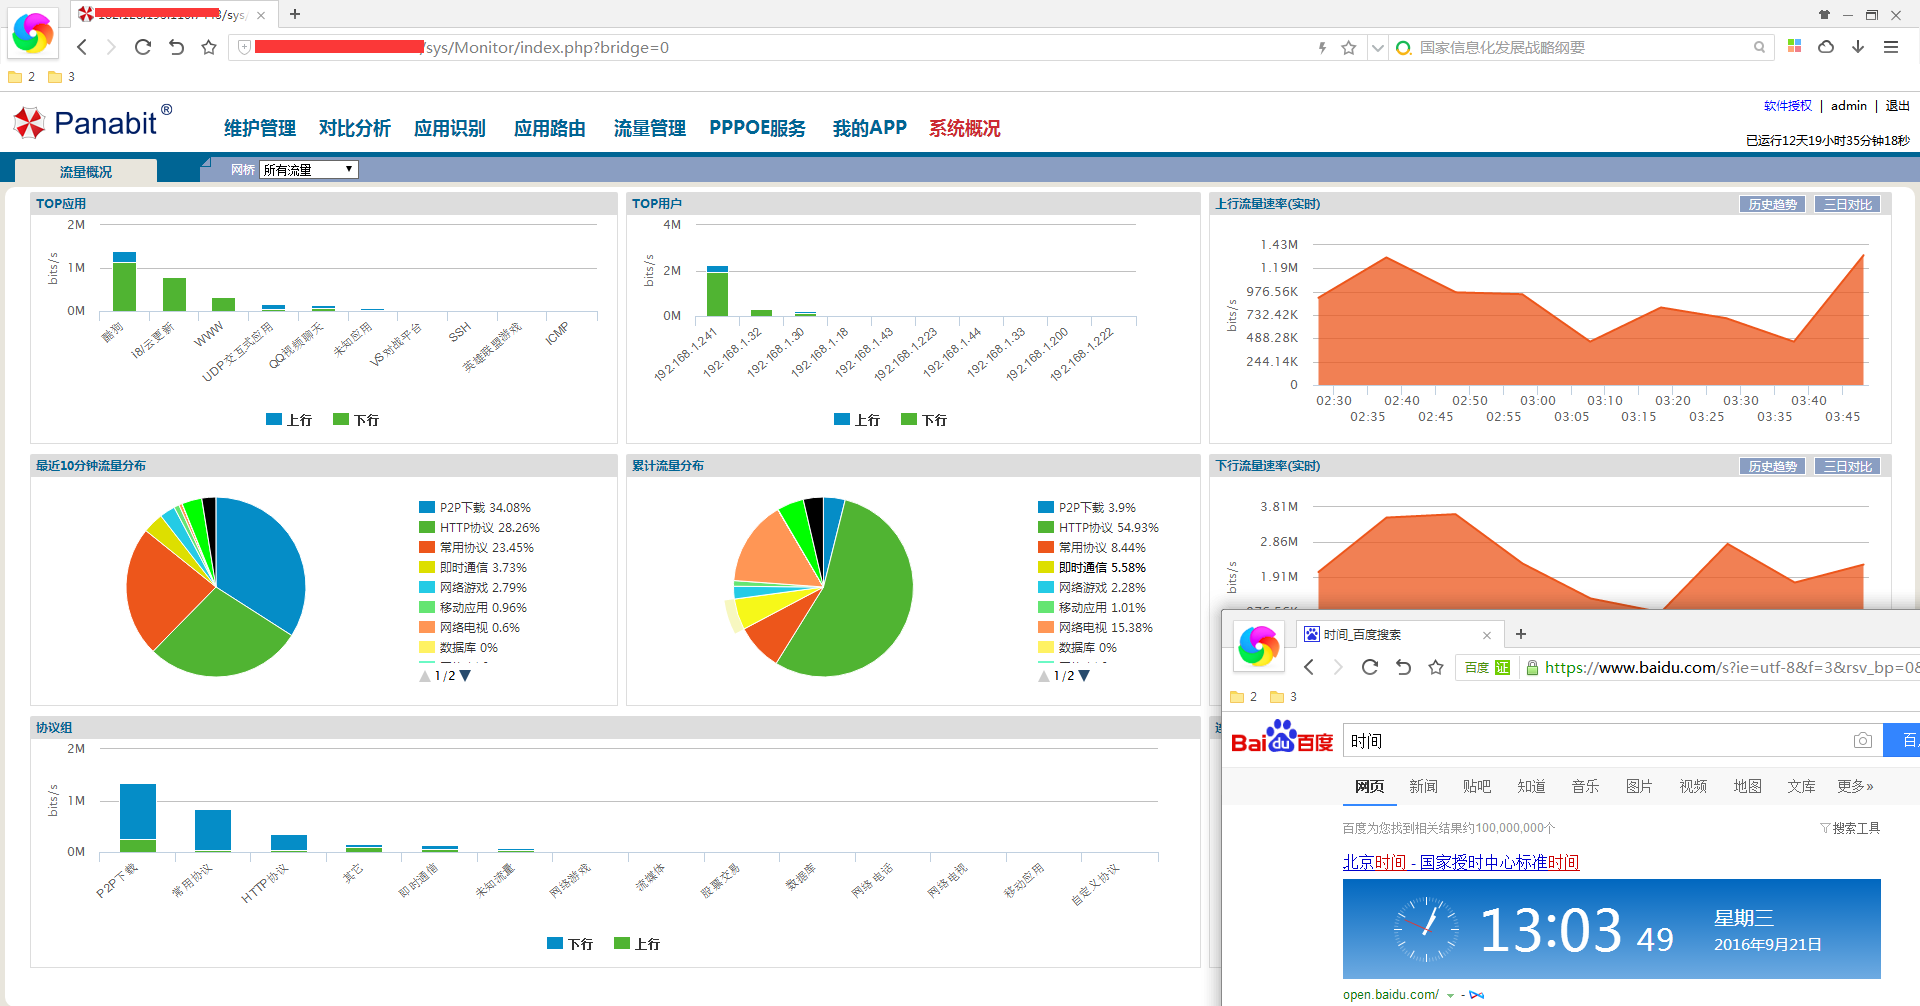Toggle 下行 legend in 协议组 chart

coord(570,944)
